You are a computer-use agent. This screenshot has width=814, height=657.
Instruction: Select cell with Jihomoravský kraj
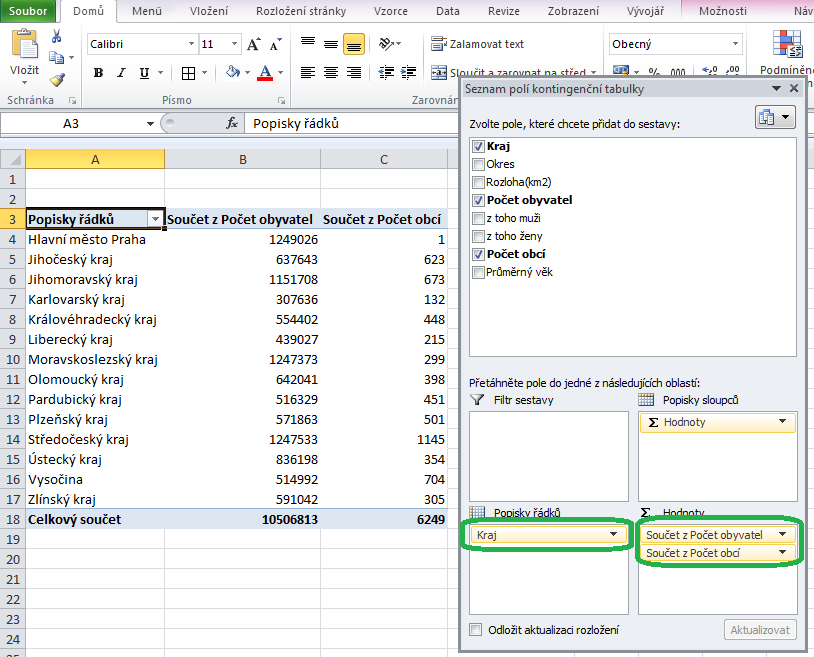(95, 280)
